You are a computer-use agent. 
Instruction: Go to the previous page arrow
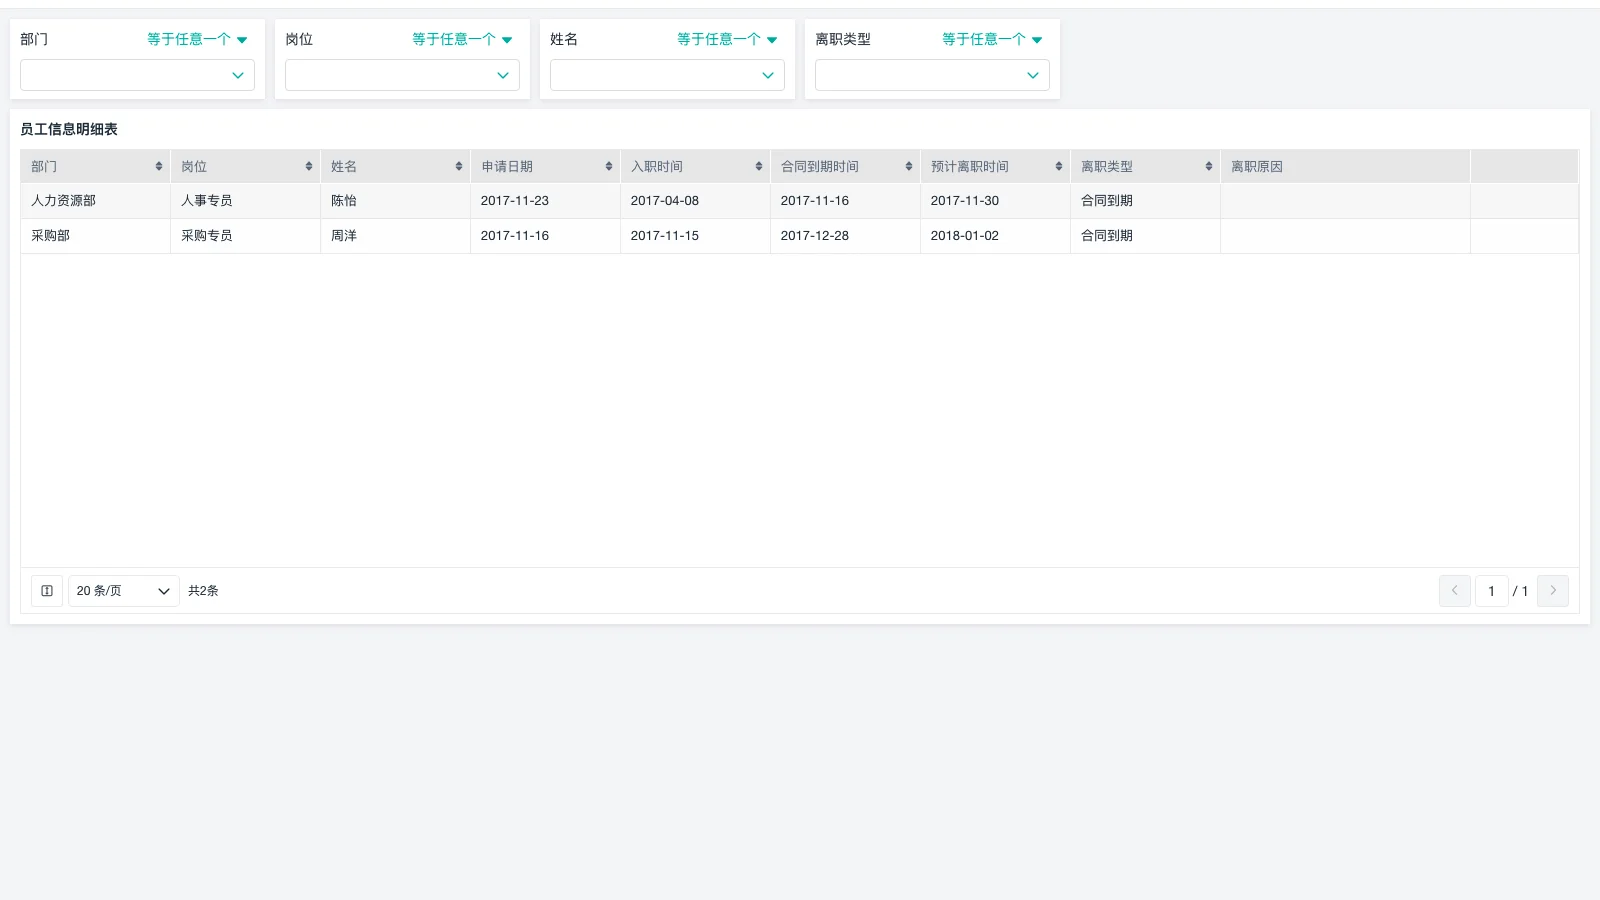tap(1455, 591)
